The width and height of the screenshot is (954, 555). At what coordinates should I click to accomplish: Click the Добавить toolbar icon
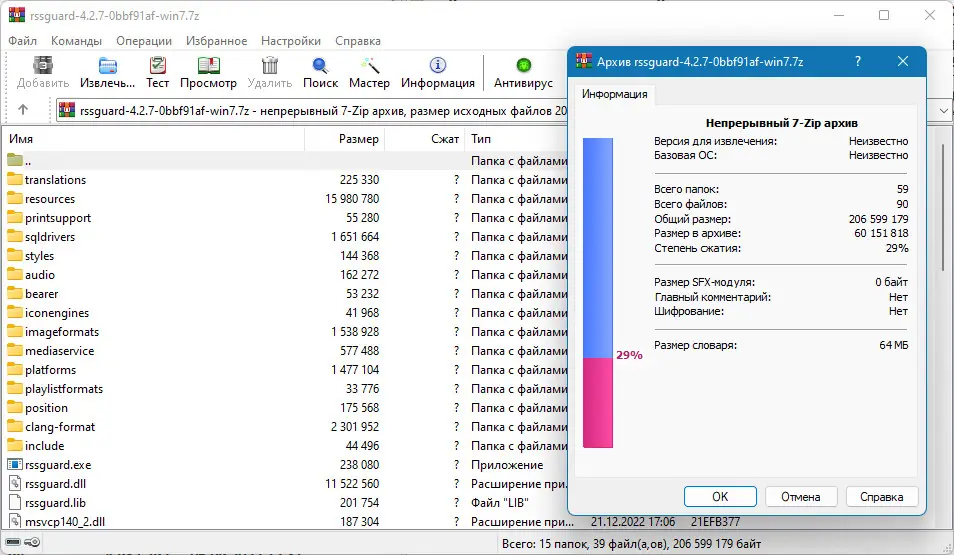(43, 65)
